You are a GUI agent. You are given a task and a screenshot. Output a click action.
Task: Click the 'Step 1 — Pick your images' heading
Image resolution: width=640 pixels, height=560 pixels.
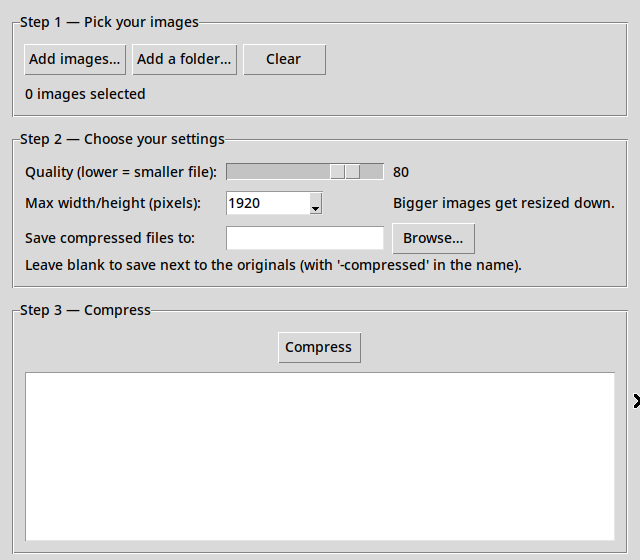tap(109, 22)
